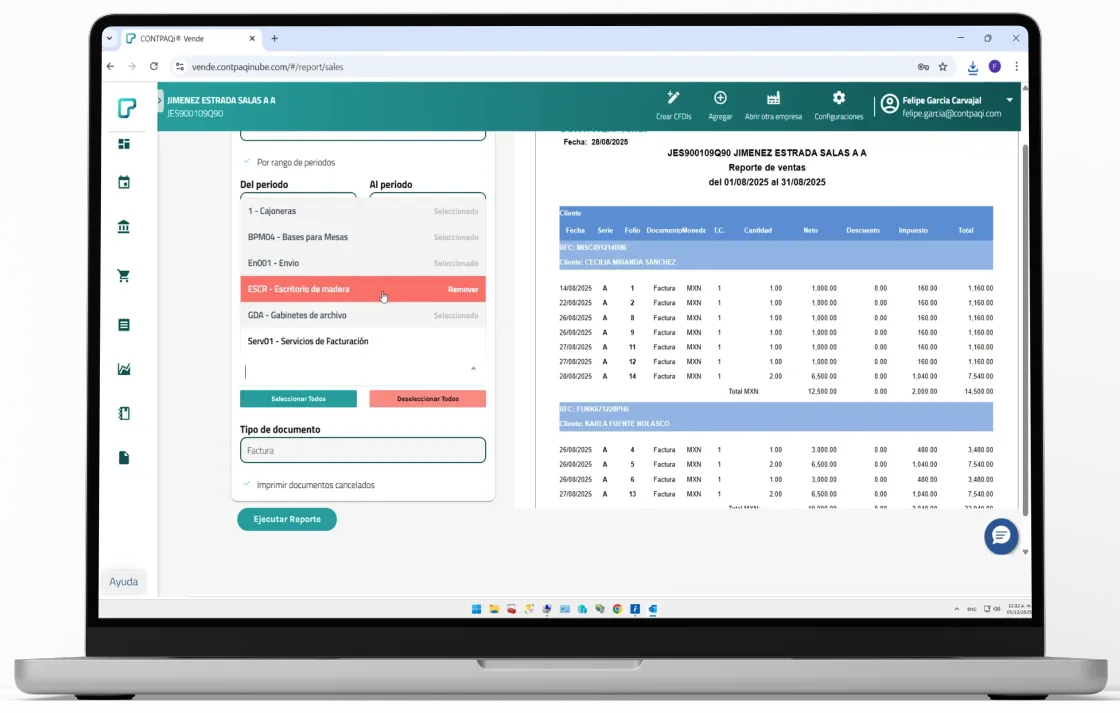1120x713 pixels.
Task: Click the Deseleccionar Todos button
Action: coord(428,399)
